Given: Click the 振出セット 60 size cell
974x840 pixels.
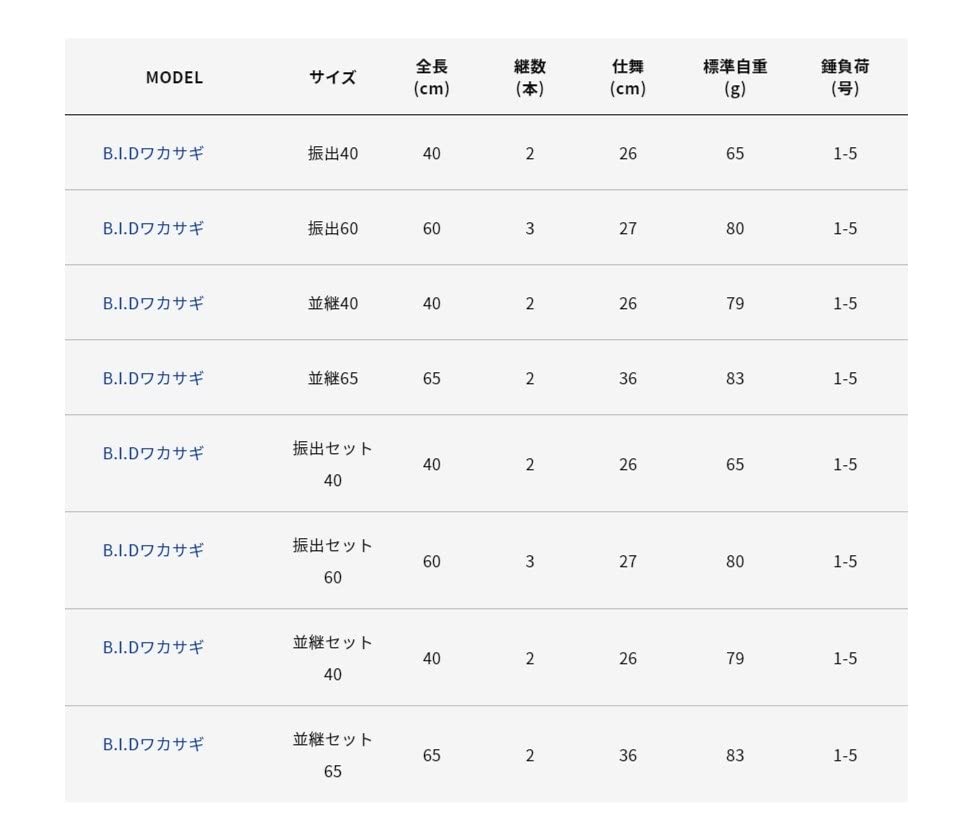Looking at the screenshot, I should tap(332, 561).
